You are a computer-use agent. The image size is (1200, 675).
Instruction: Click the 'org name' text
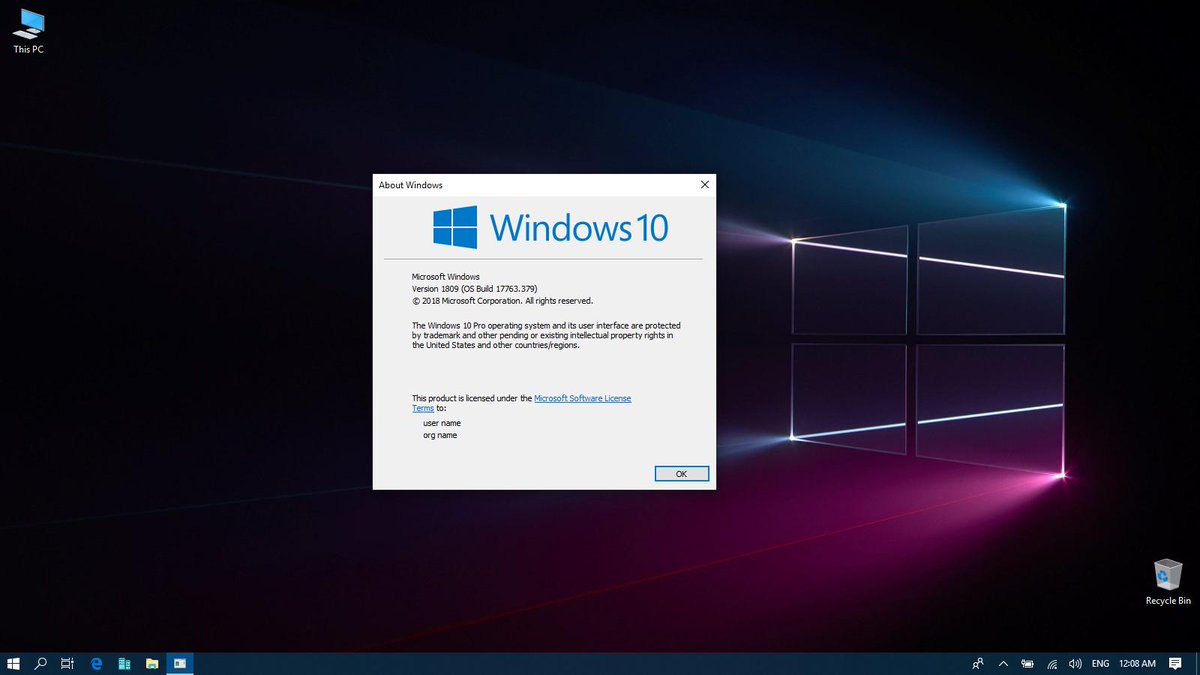[440, 435]
